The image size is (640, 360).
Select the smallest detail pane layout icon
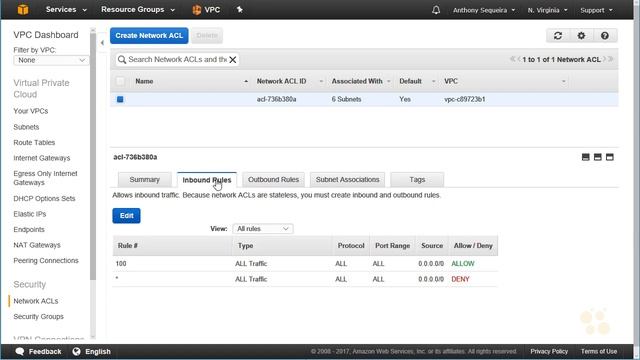point(585,157)
